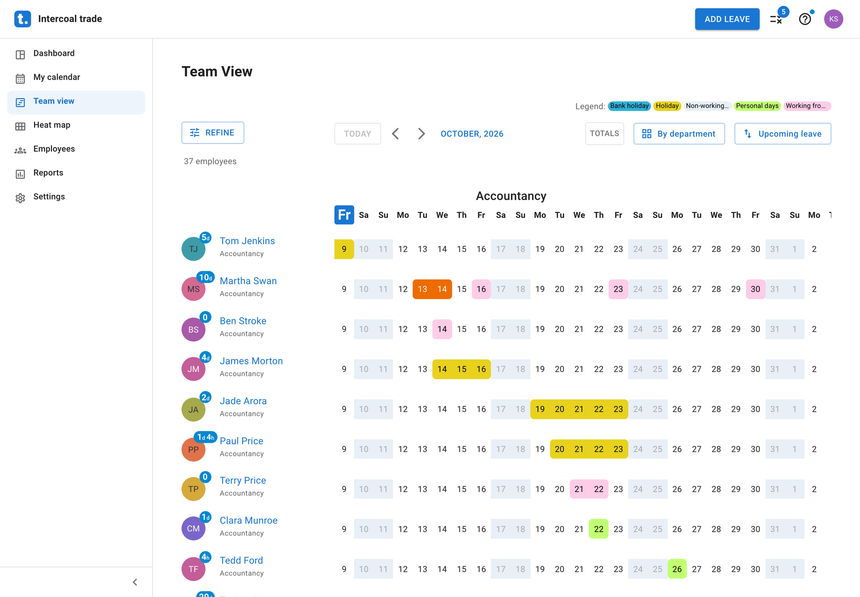Screen dimensions: 860x597
Task: Toggle the TOTALS view
Action: 604,133
